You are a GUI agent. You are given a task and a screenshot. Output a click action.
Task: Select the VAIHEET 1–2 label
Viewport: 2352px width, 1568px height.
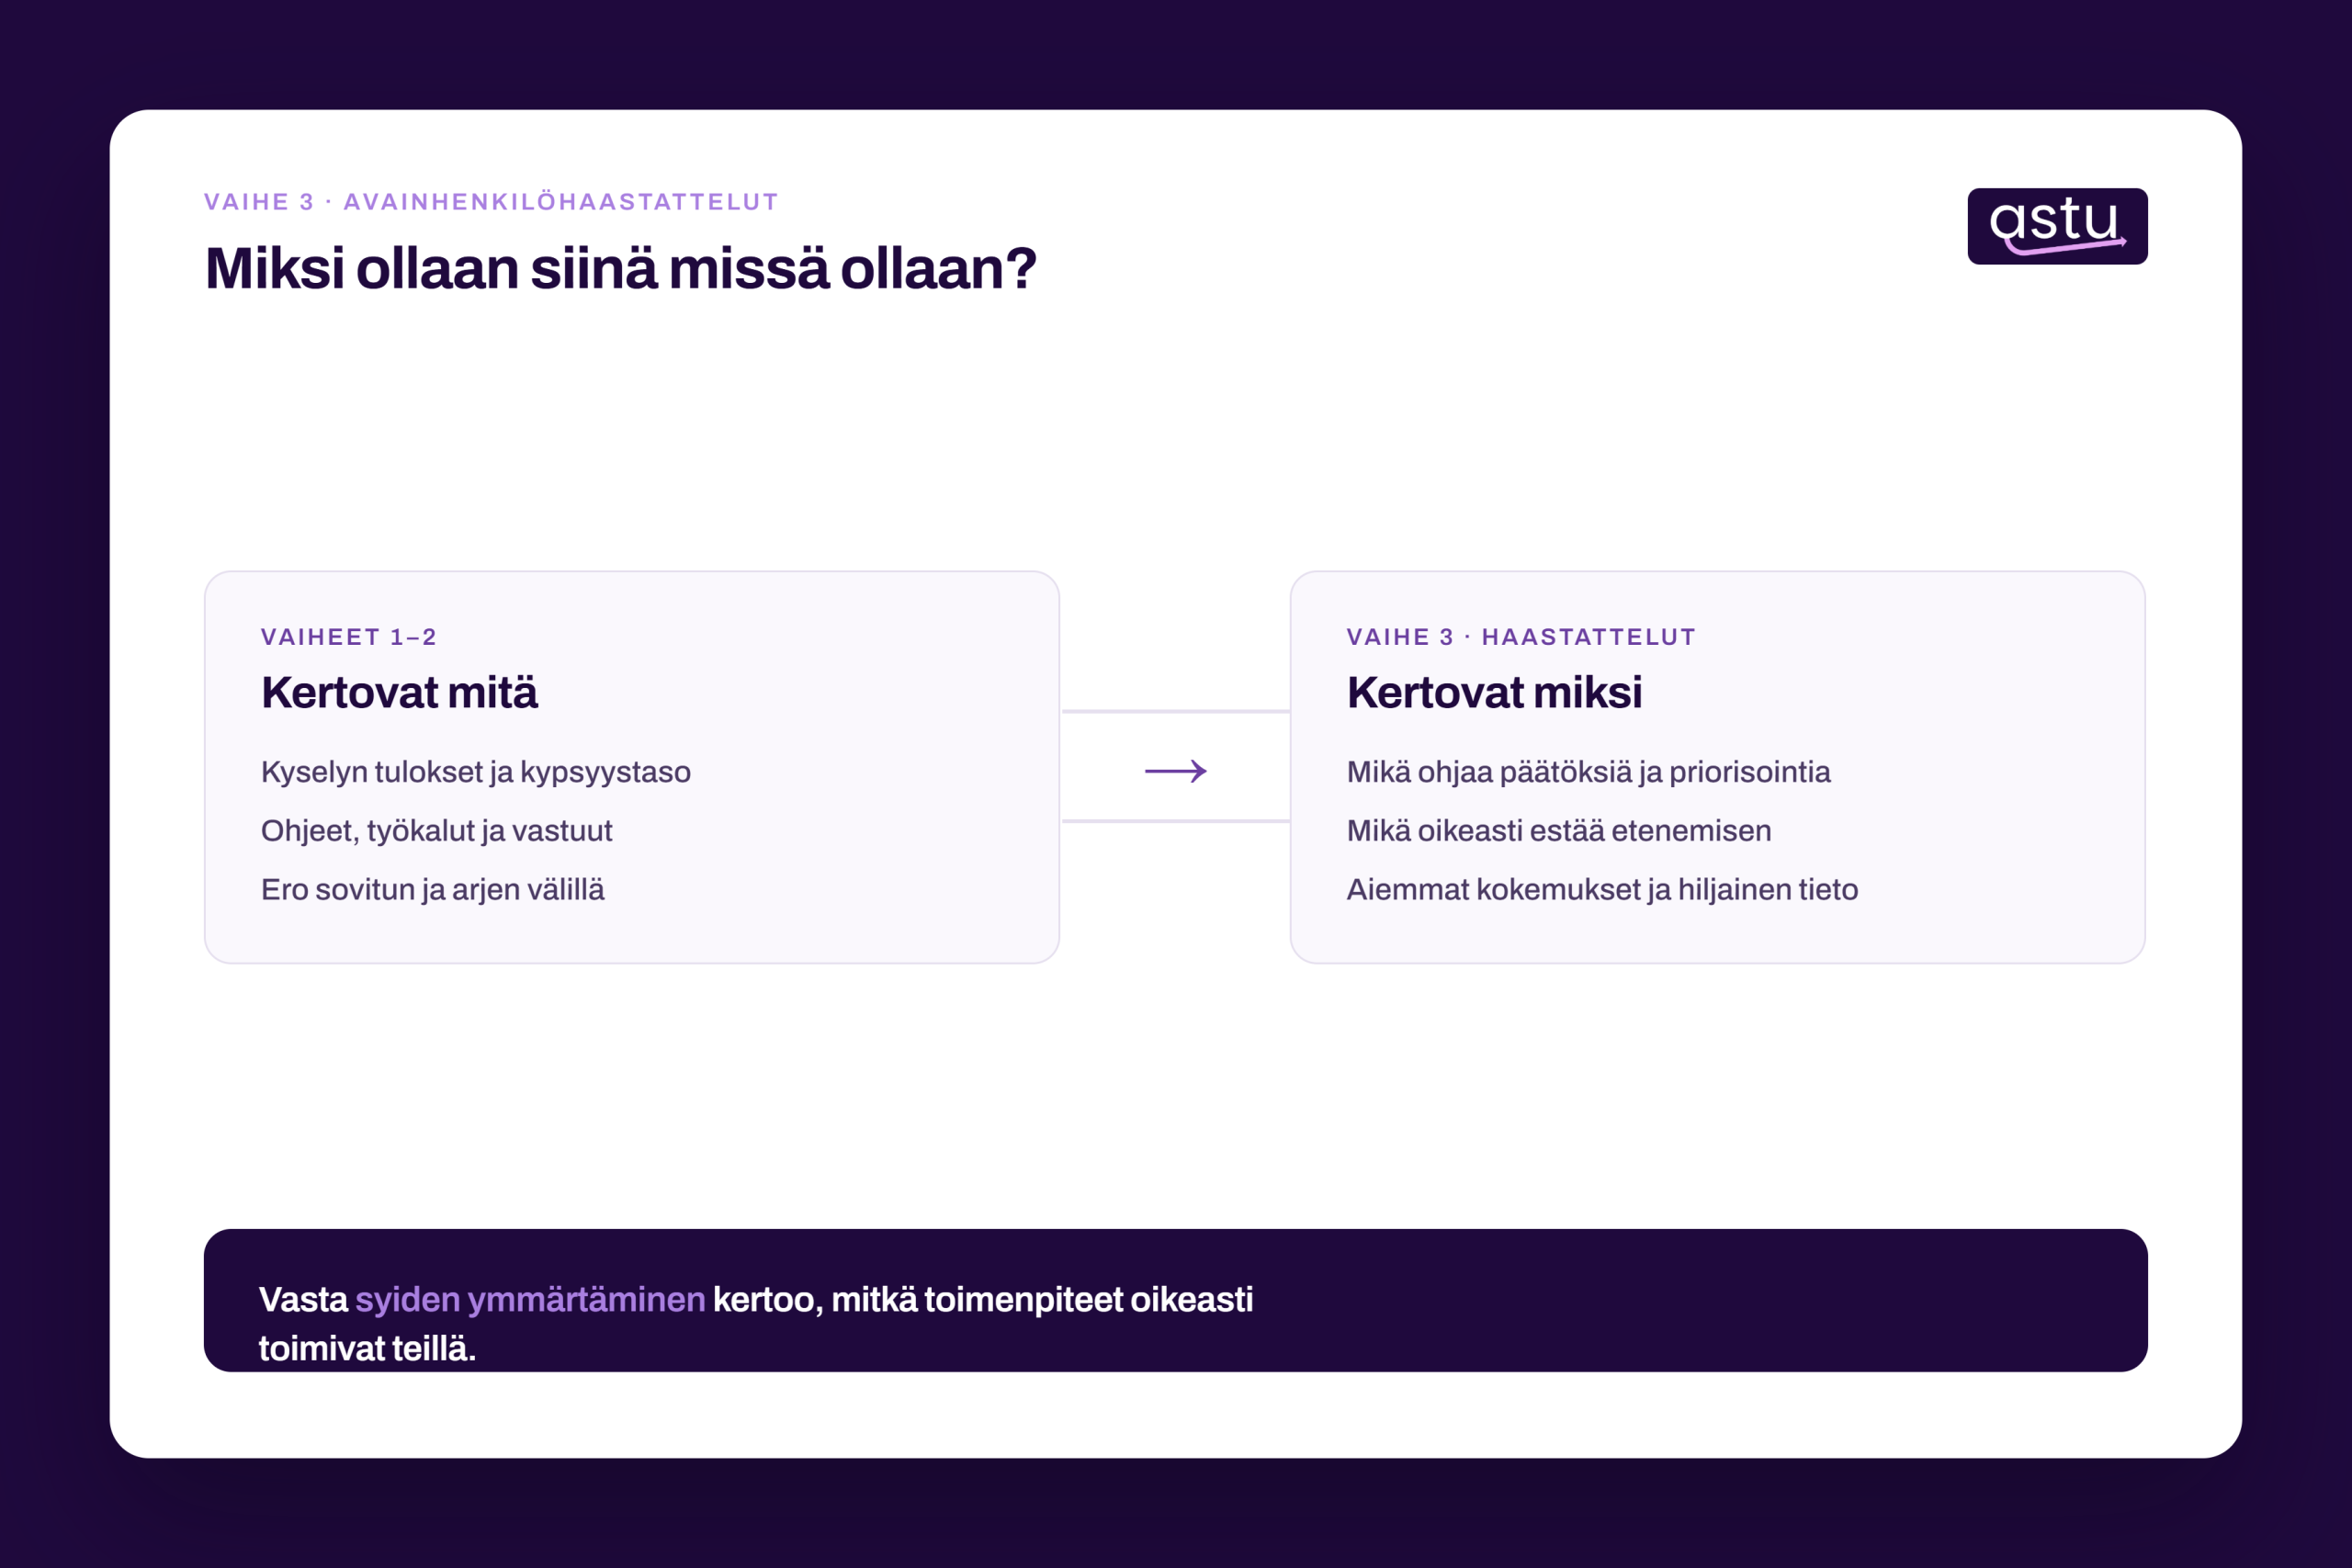(x=349, y=637)
